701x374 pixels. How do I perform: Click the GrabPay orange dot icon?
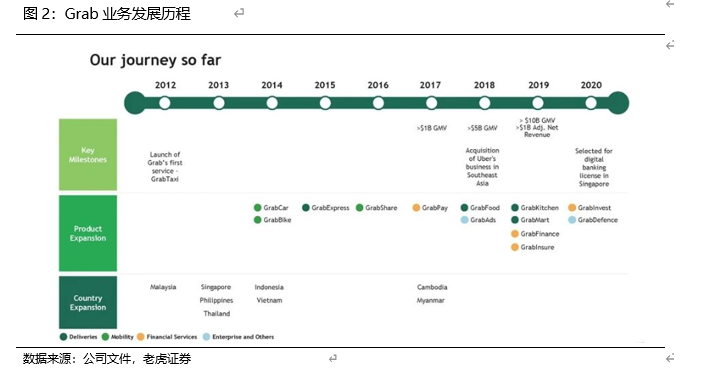coord(416,208)
